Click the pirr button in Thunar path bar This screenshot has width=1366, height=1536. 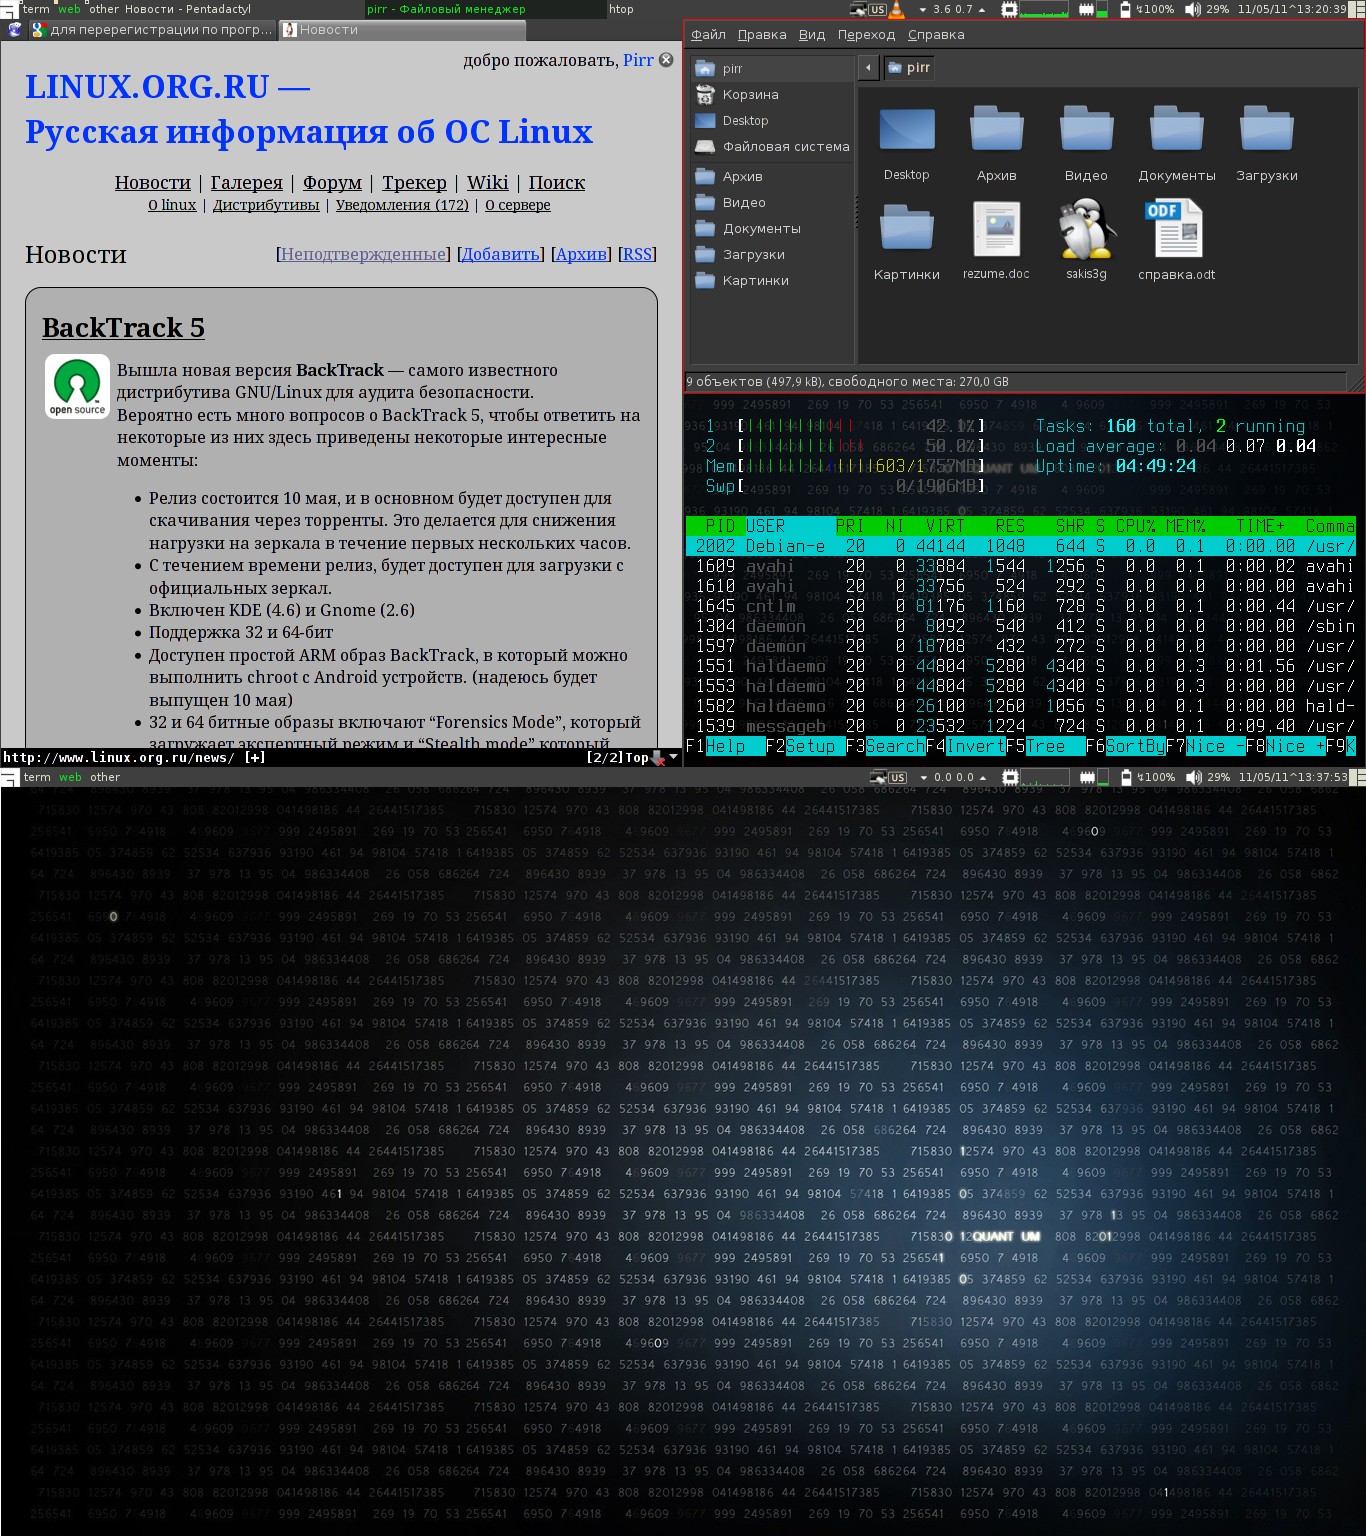(x=909, y=68)
